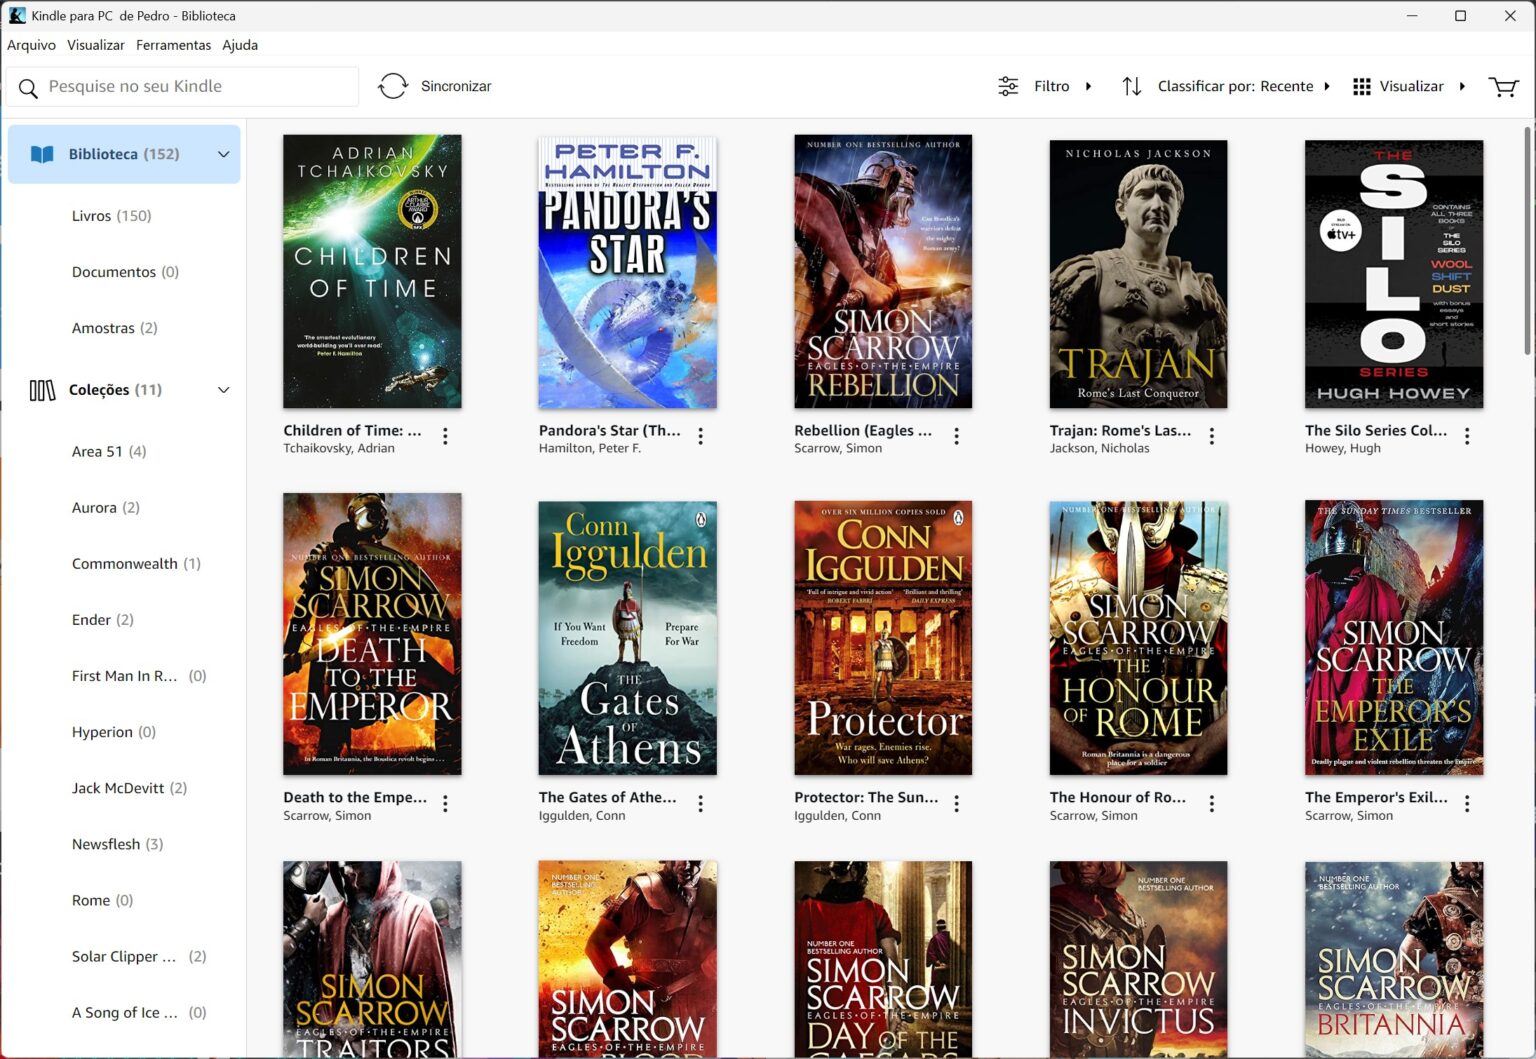Open the shopping cart store icon

[x=1503, y=87]
